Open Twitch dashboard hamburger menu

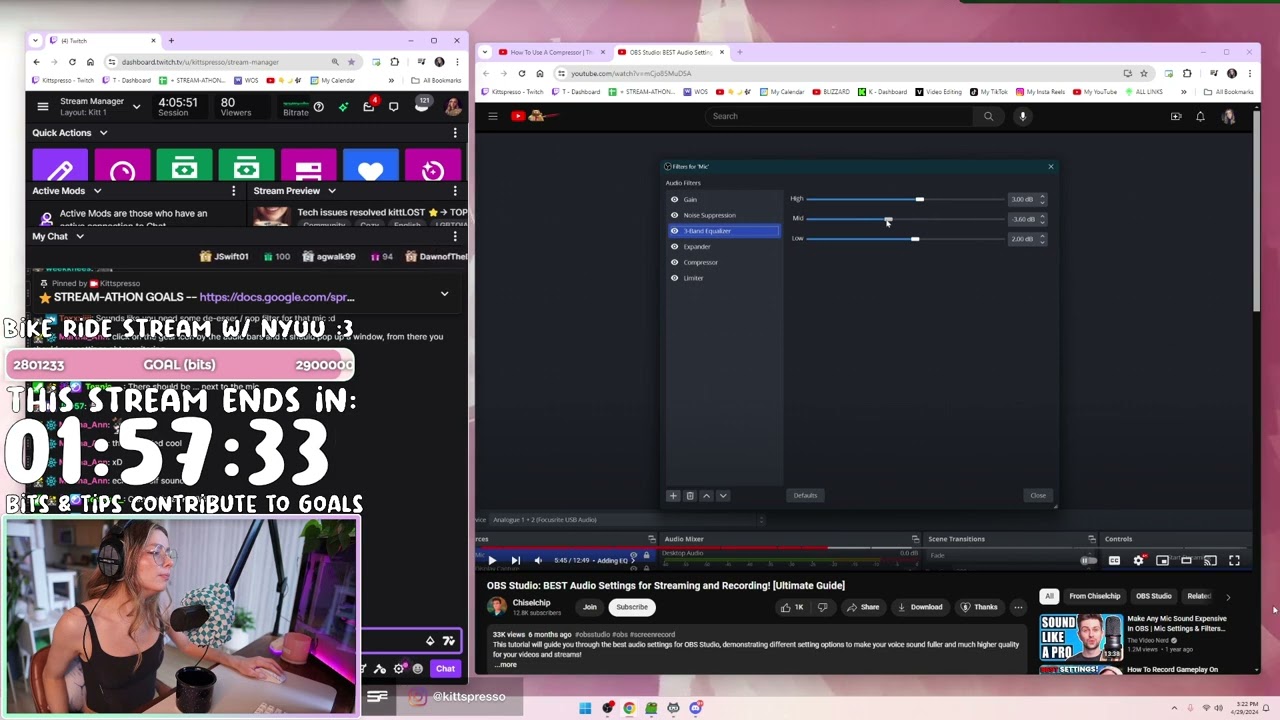click(x=42, y=107)
